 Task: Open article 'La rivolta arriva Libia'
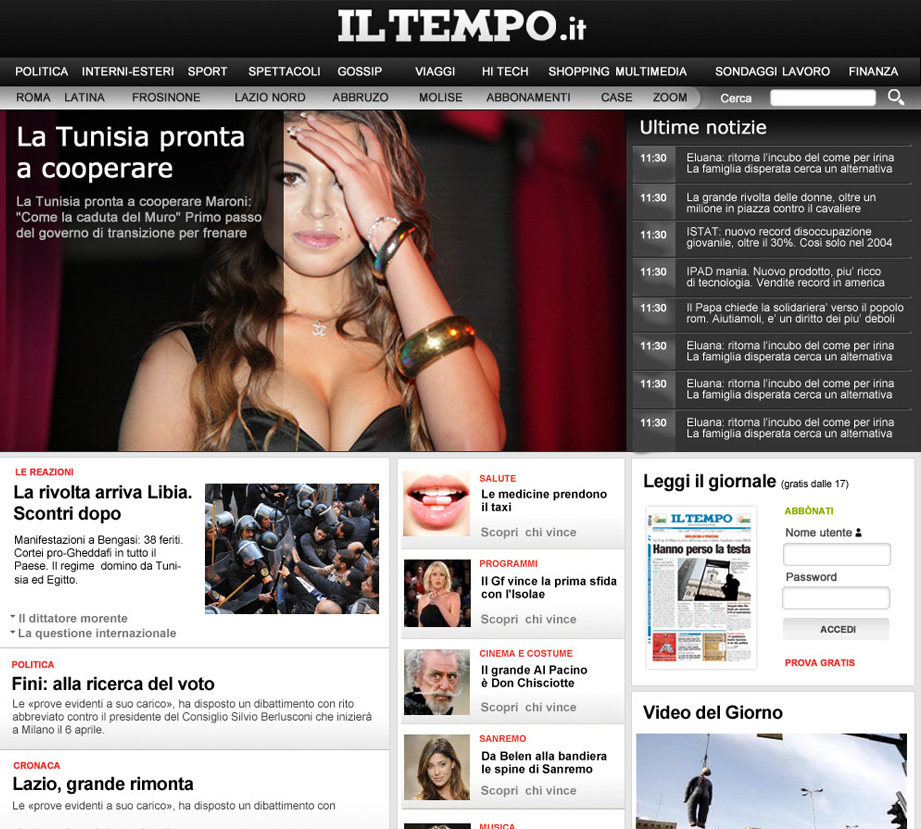103,502
